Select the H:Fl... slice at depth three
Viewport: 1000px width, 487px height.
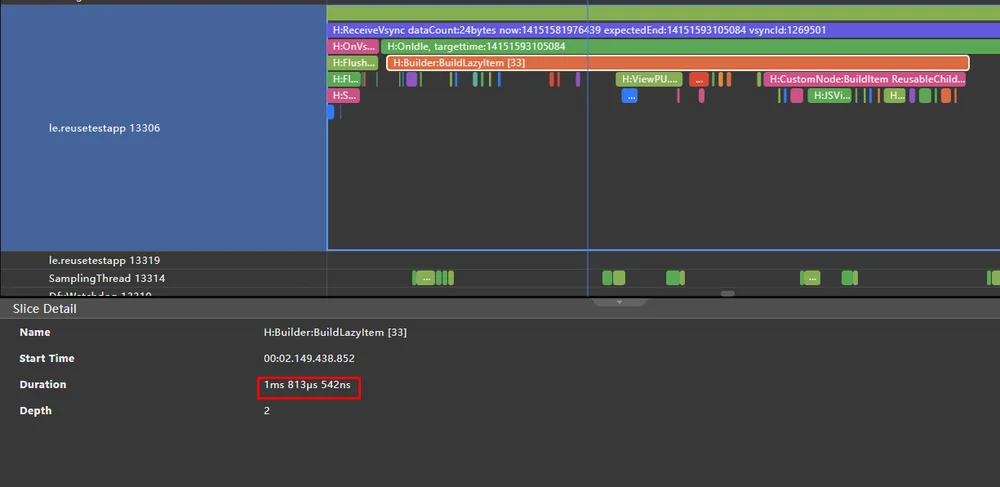344,79
